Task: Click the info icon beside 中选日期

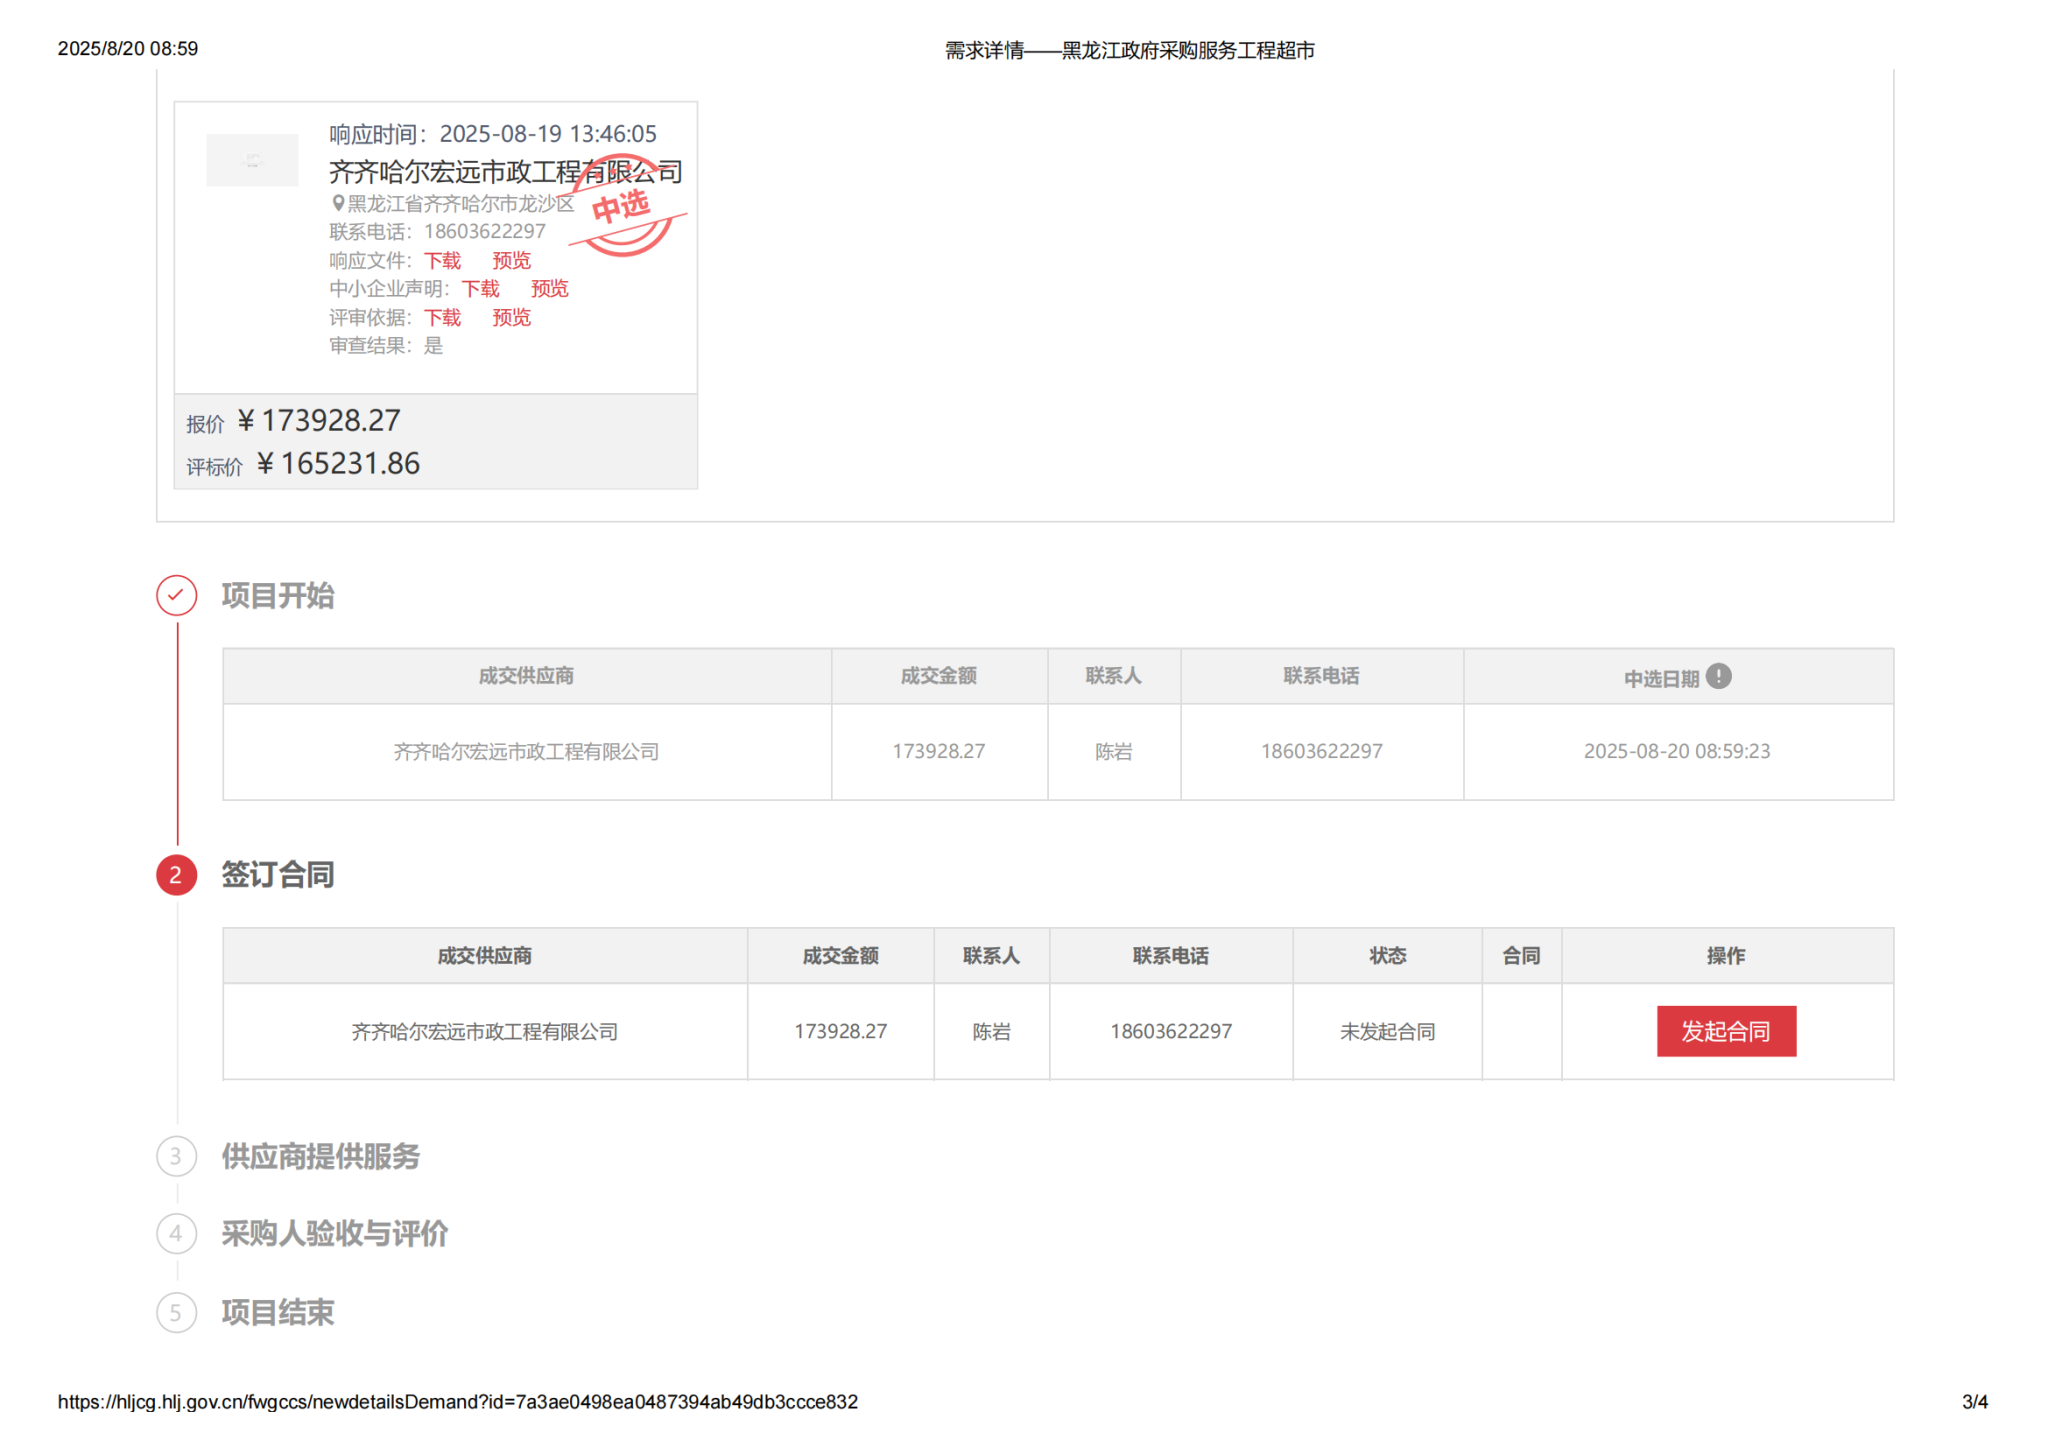Action: coord(1717,676)
